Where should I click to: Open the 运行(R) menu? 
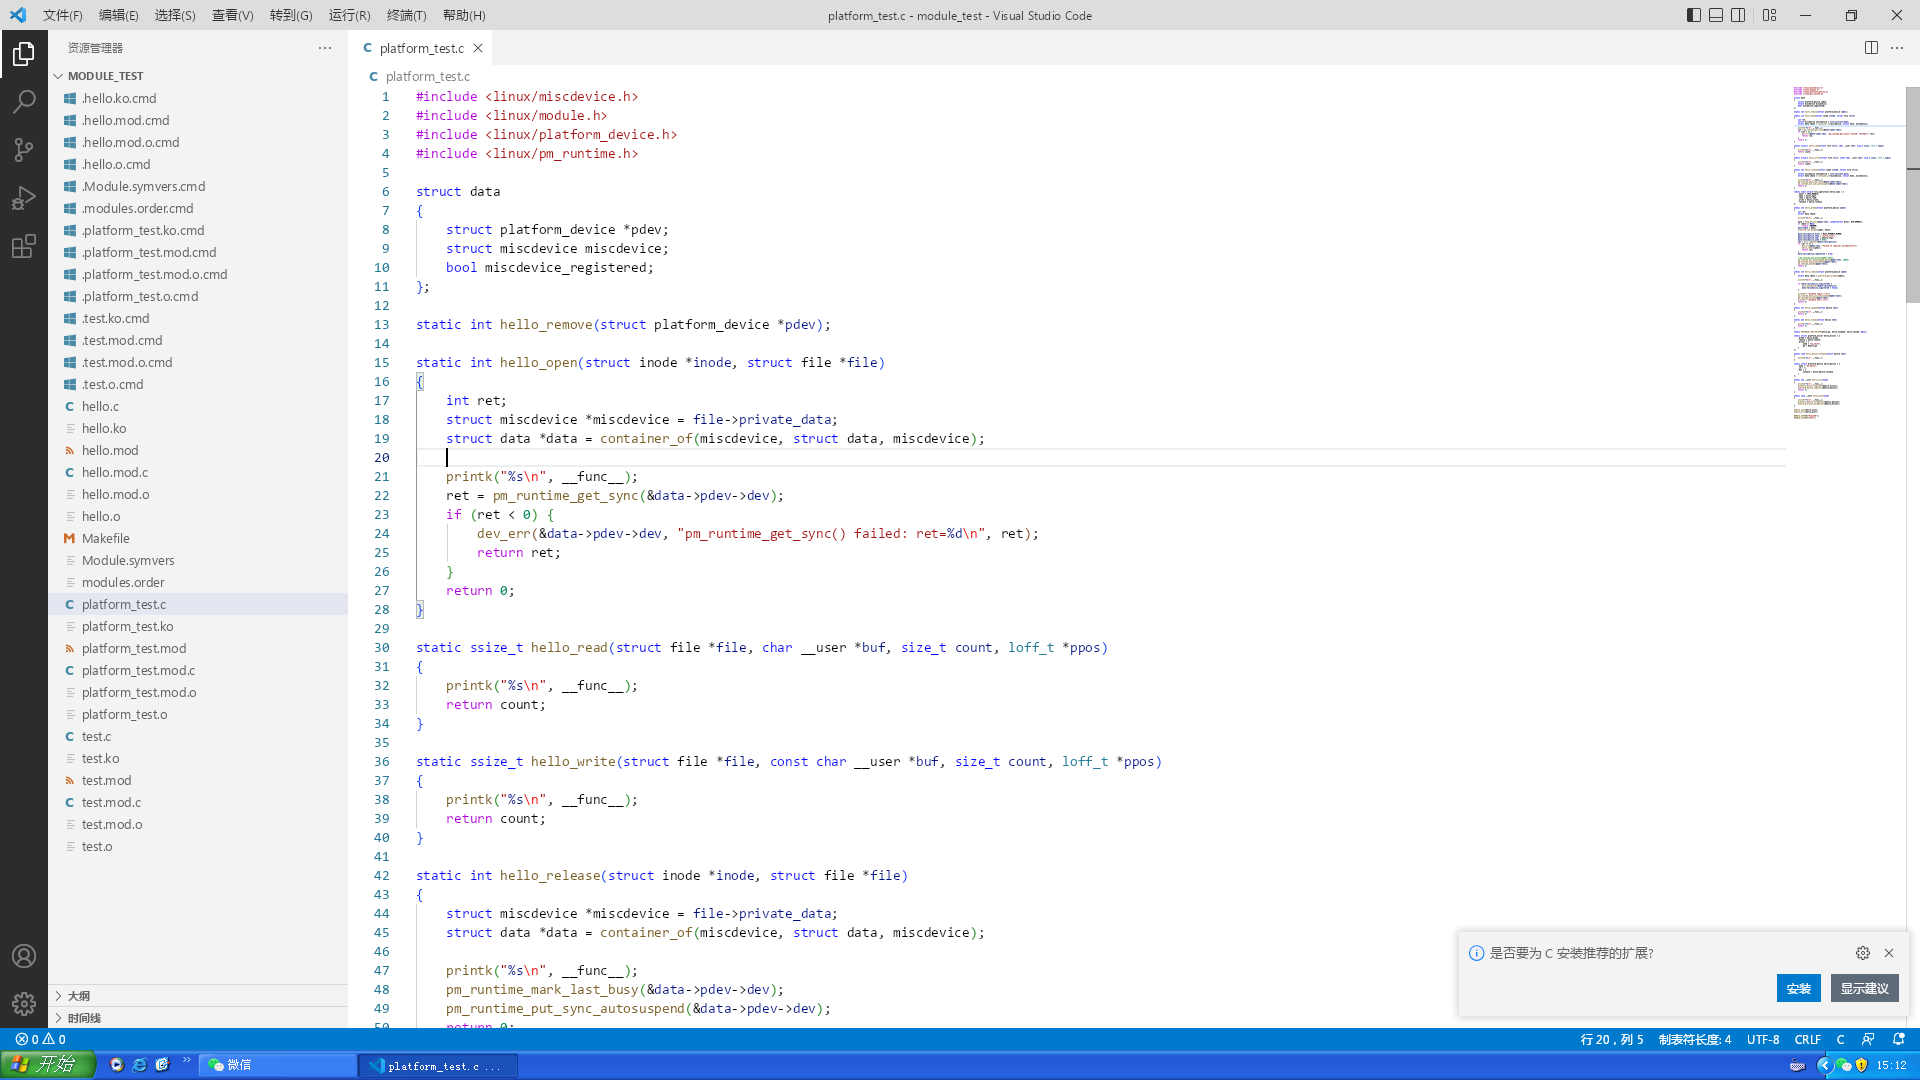349,15
